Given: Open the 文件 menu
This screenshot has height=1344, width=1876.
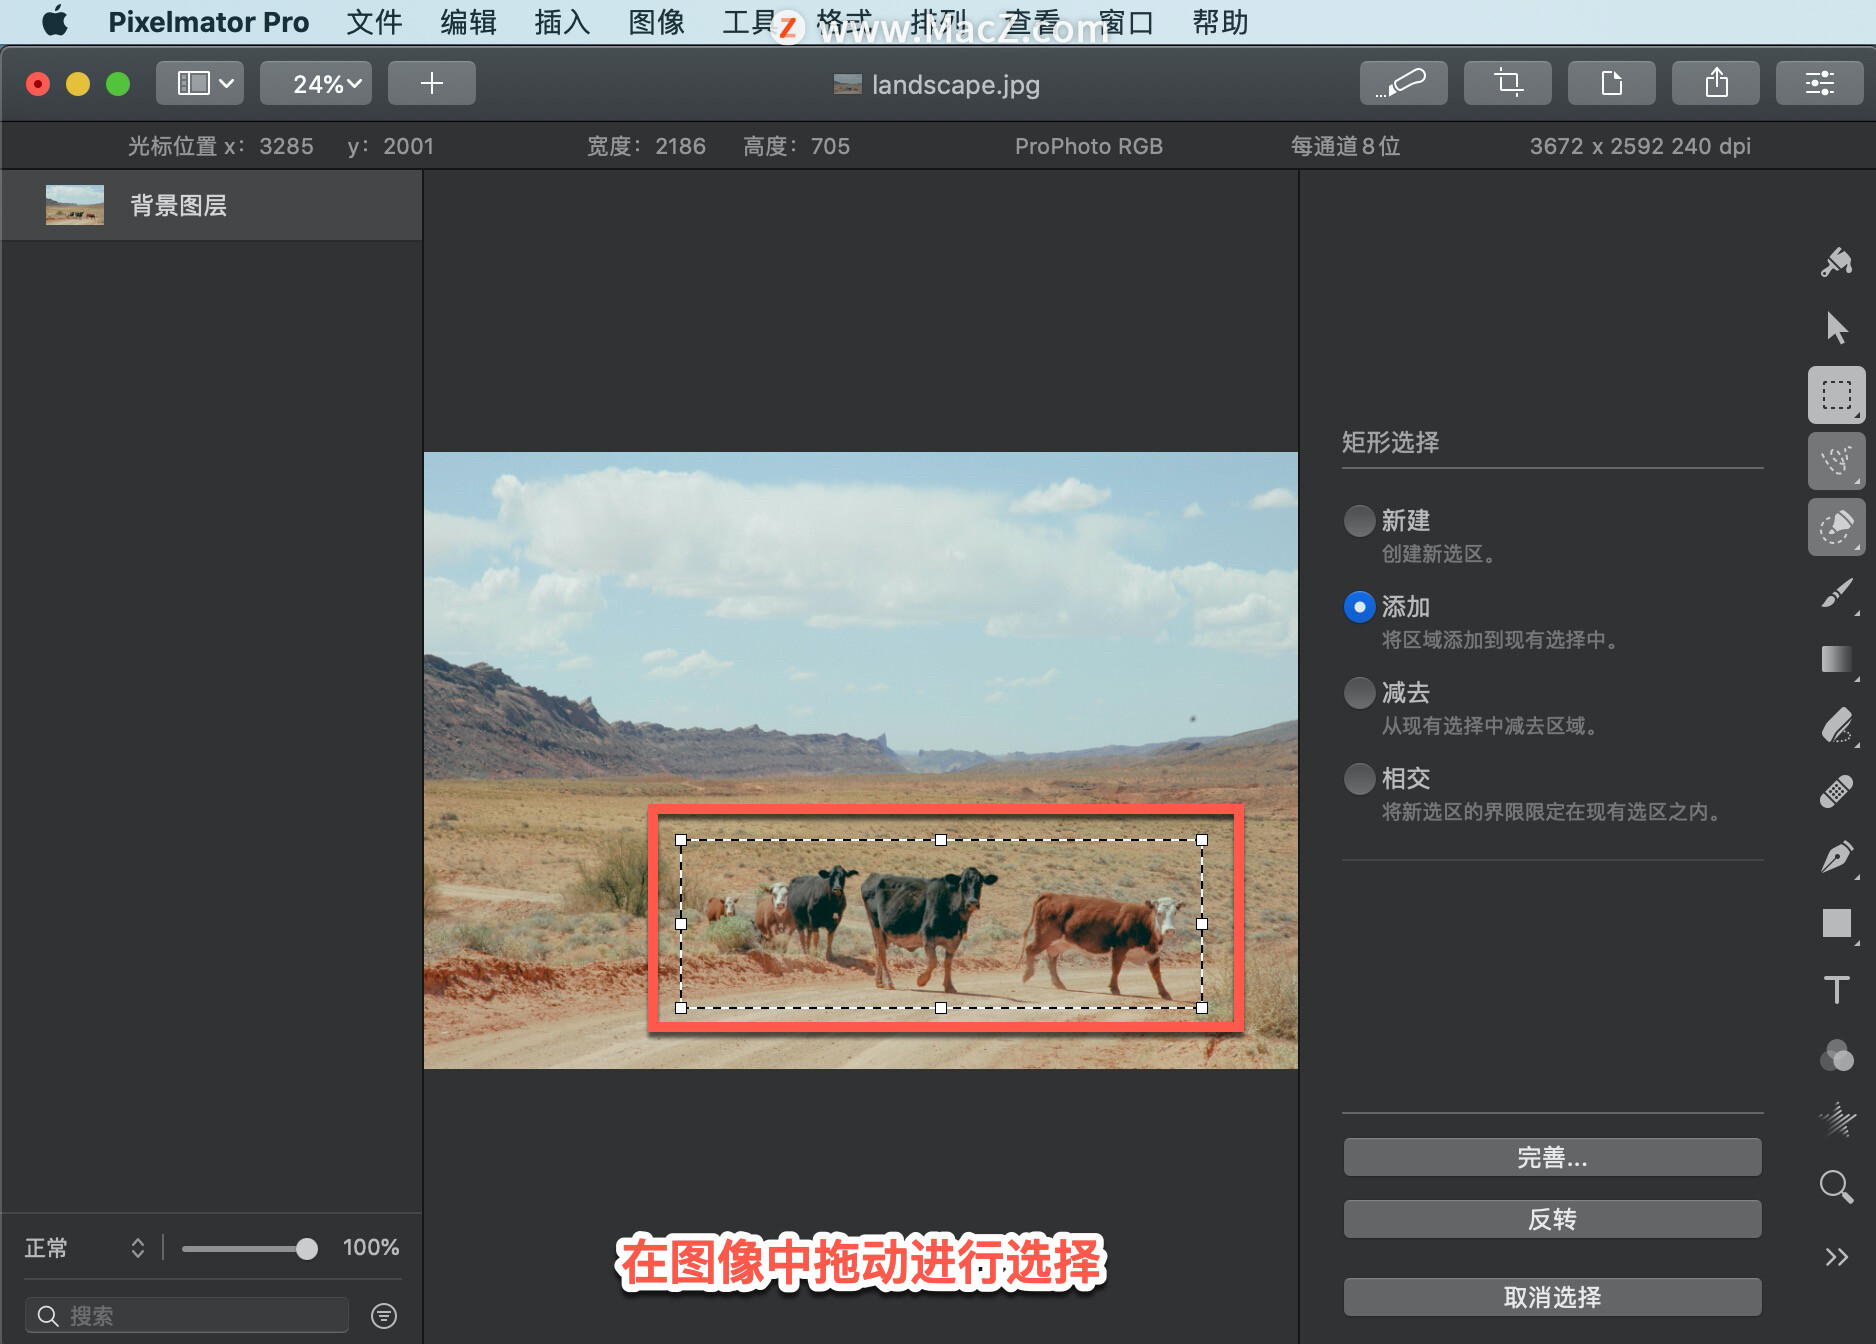Looking at the screenshot, I should click(374, 21).
